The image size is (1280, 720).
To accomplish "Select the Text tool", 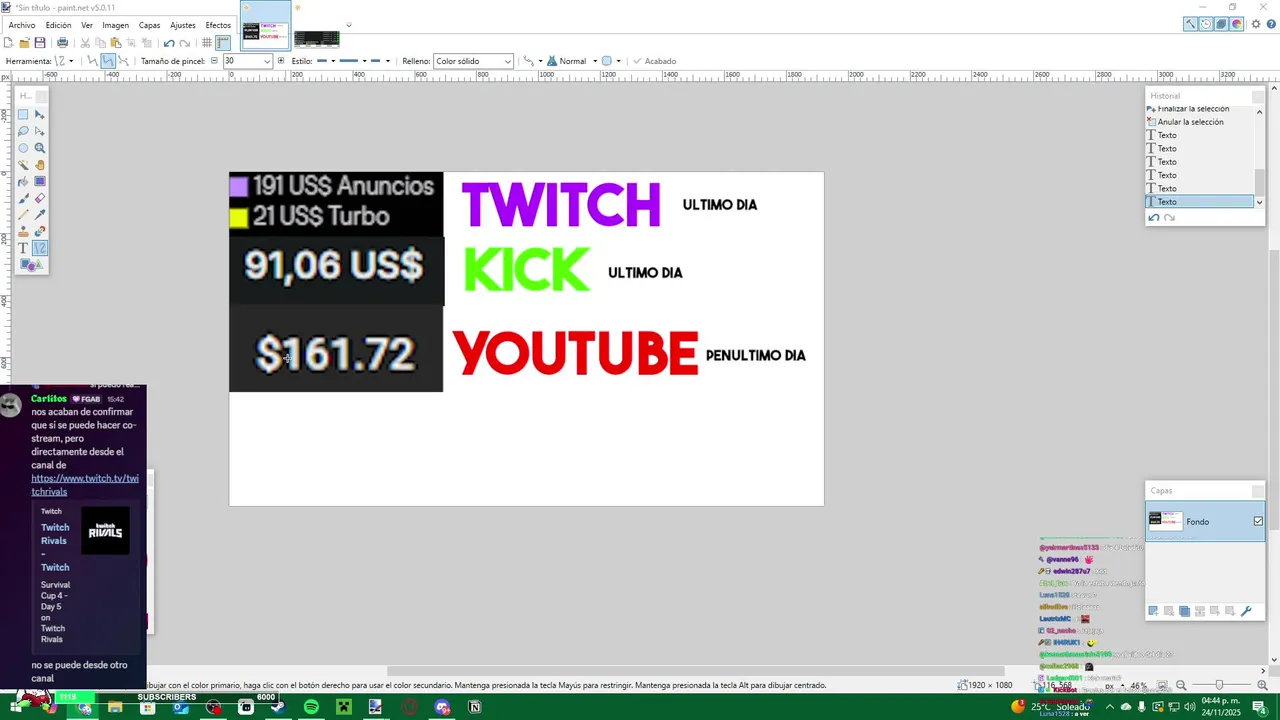I will (x=23, y=248).
